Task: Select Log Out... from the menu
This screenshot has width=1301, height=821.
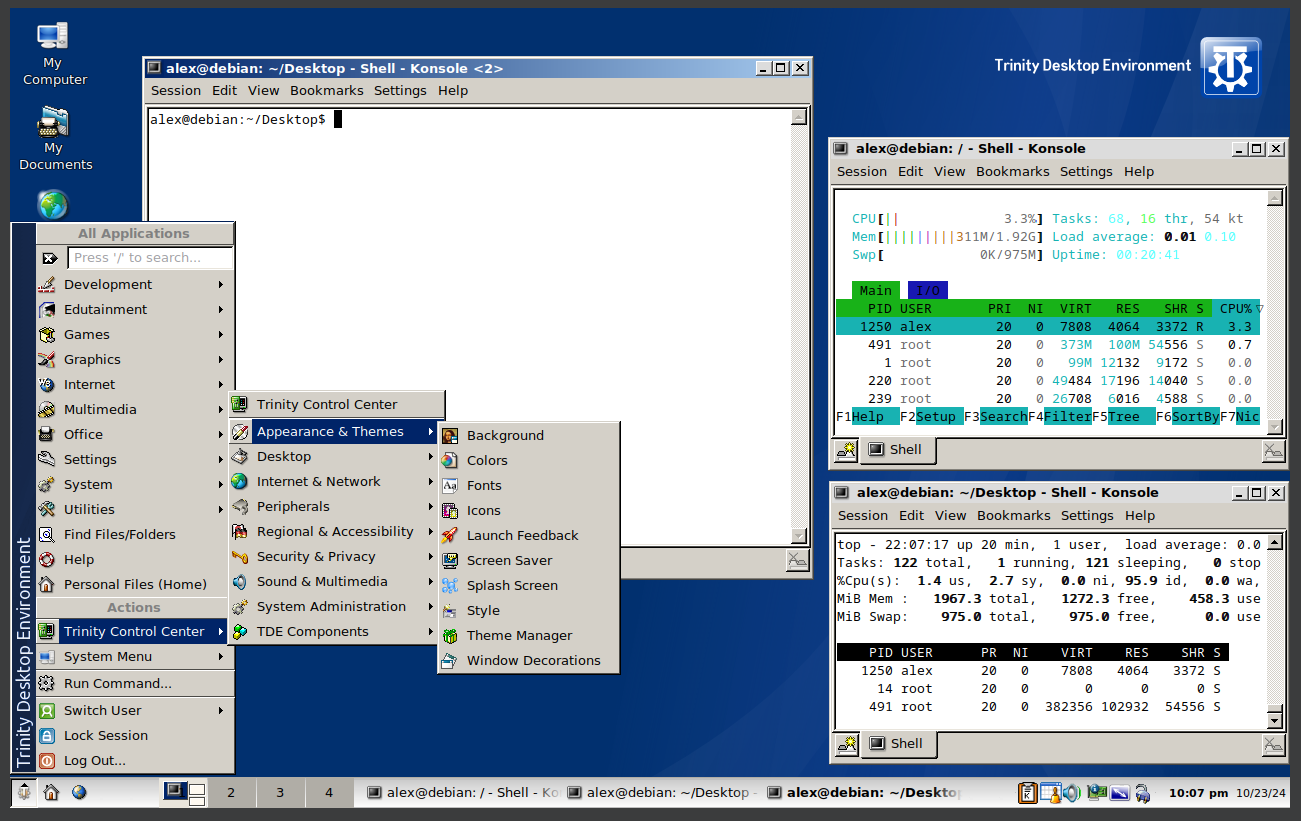Action: click(x=94, y=761)
